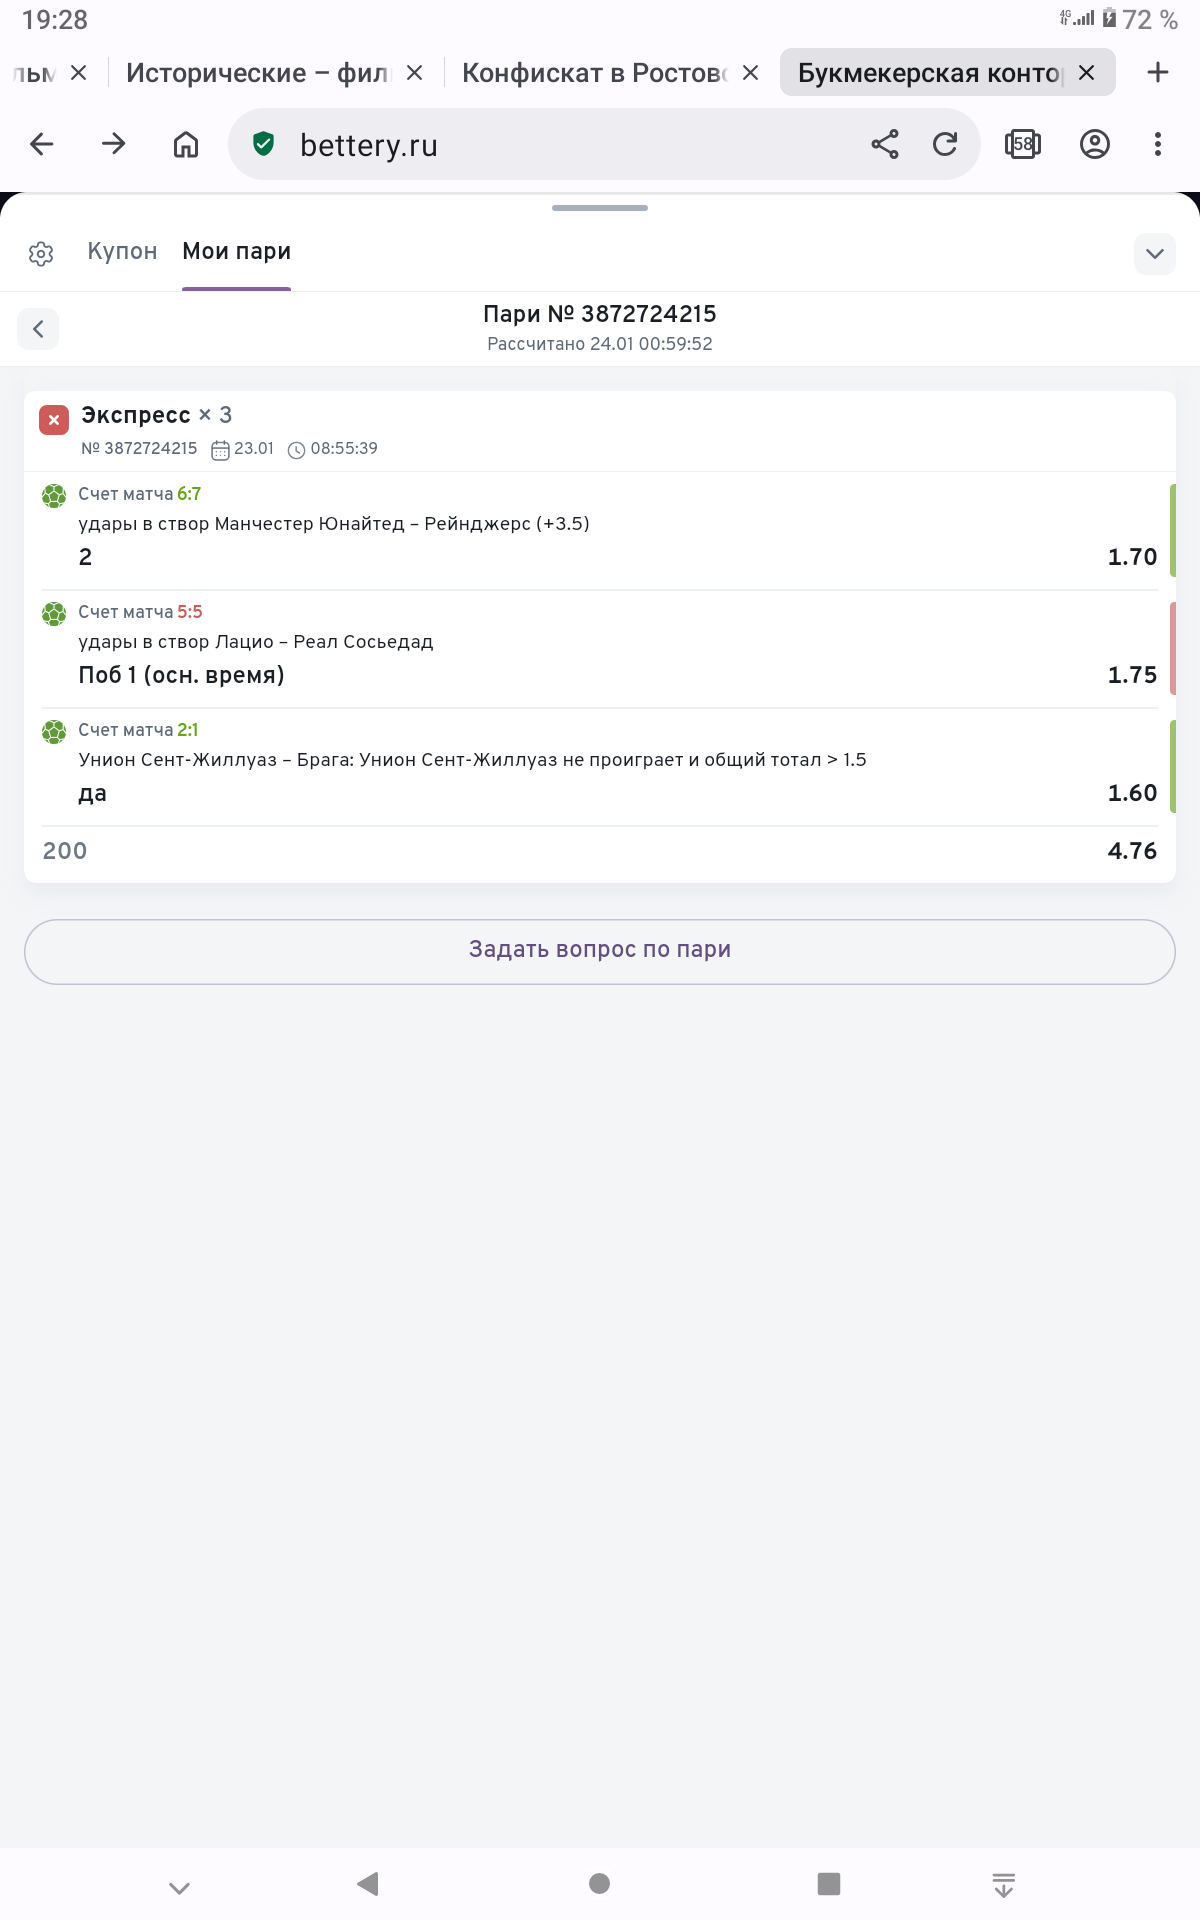1200x1920 pixels.
Task: Switch to the Купон tab
Action: click(122, 252)
